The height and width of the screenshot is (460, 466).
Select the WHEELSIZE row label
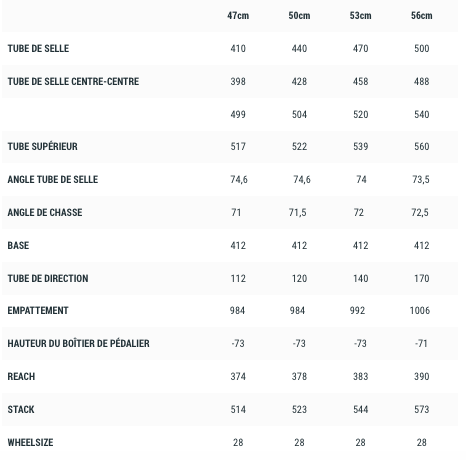coord(30,443)
